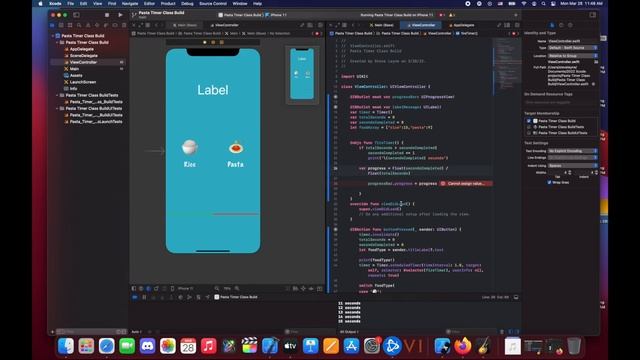Open the Library with the plus button
This screenshot has height=360, width=640.
(516, 15)
